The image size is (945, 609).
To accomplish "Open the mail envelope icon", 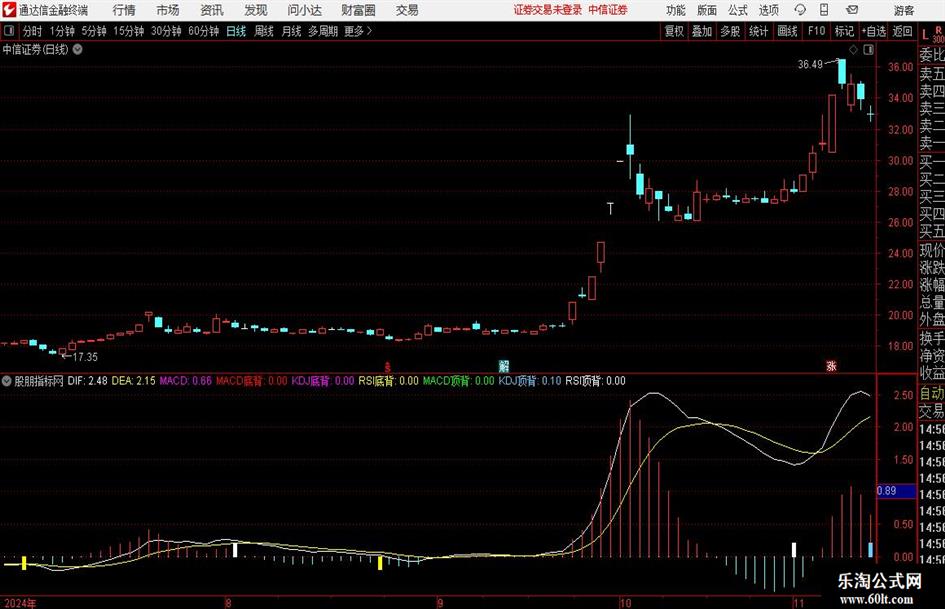I will [x=852, y=10].
